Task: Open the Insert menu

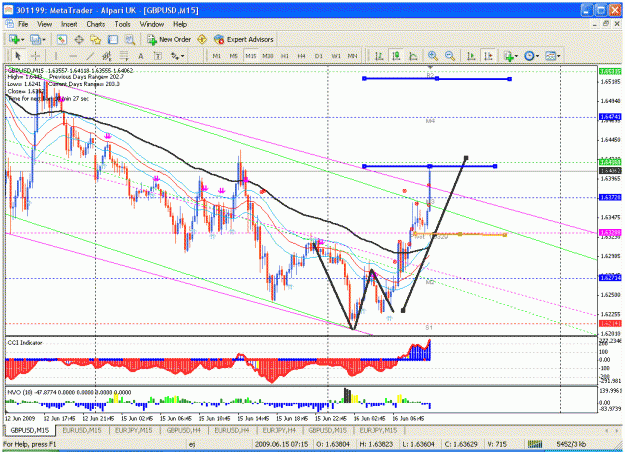Action: point(69,24)
